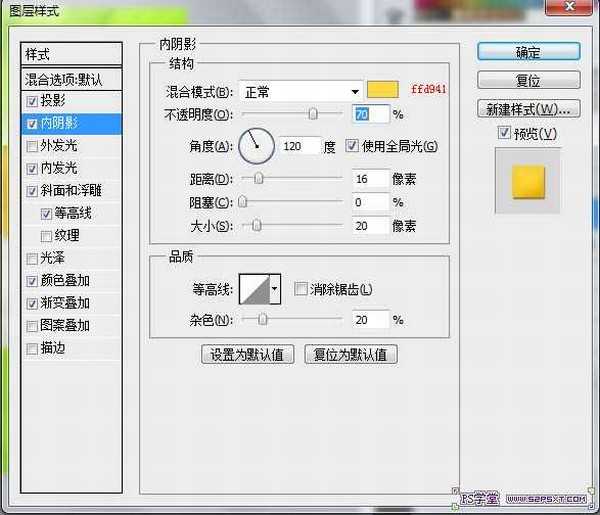Image resolution: width=600 pixels, height=515 pixels.
Task: Click the yellow style preview thumbnail
Action: (x=528, y=181)
